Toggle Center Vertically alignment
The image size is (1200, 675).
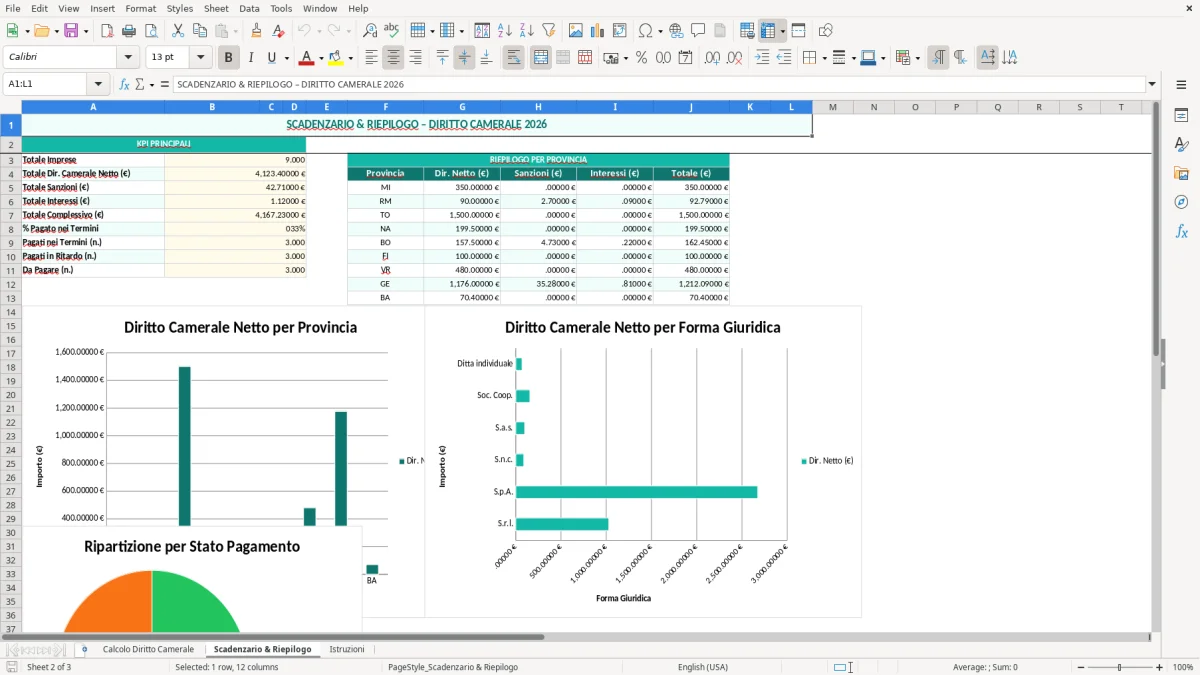[x=464, y=58]
